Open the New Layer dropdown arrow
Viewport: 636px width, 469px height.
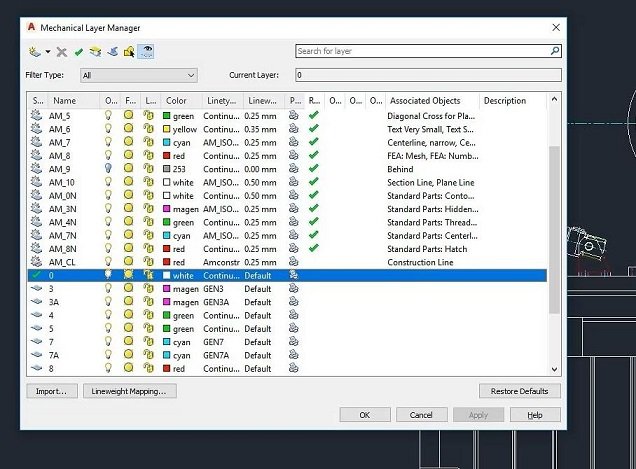pos(48,52)
